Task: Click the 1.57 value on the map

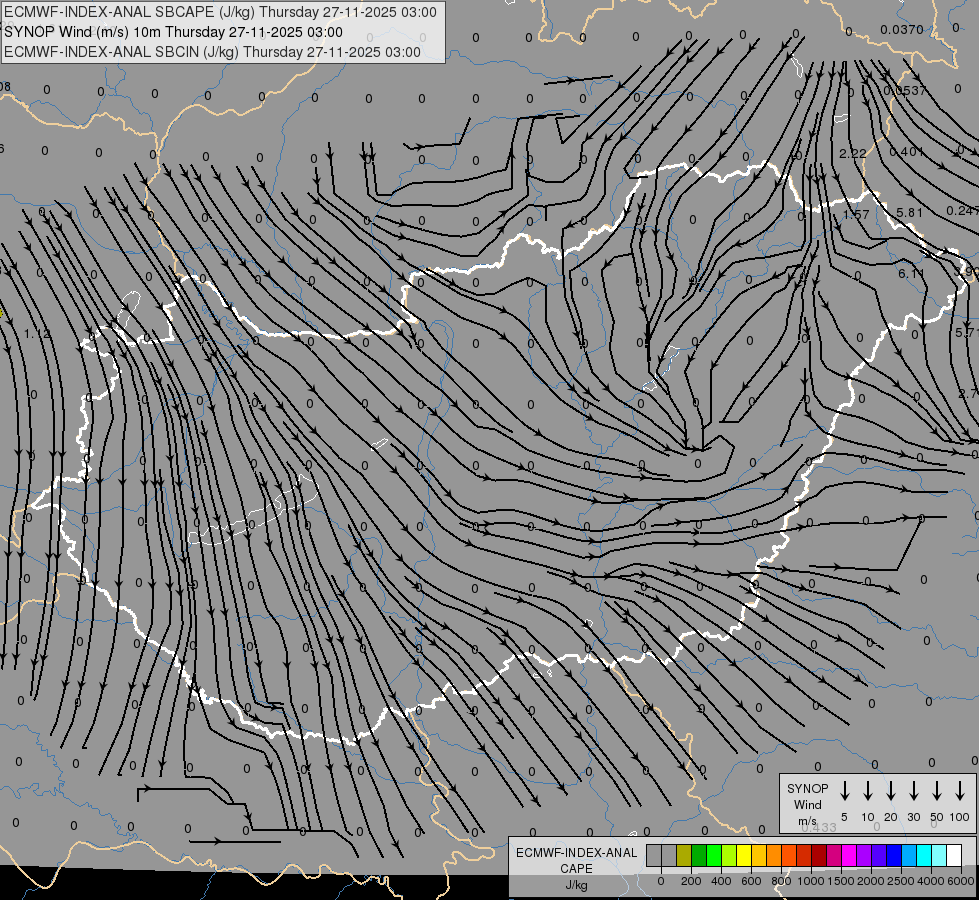Action: [x=856, y=214]
